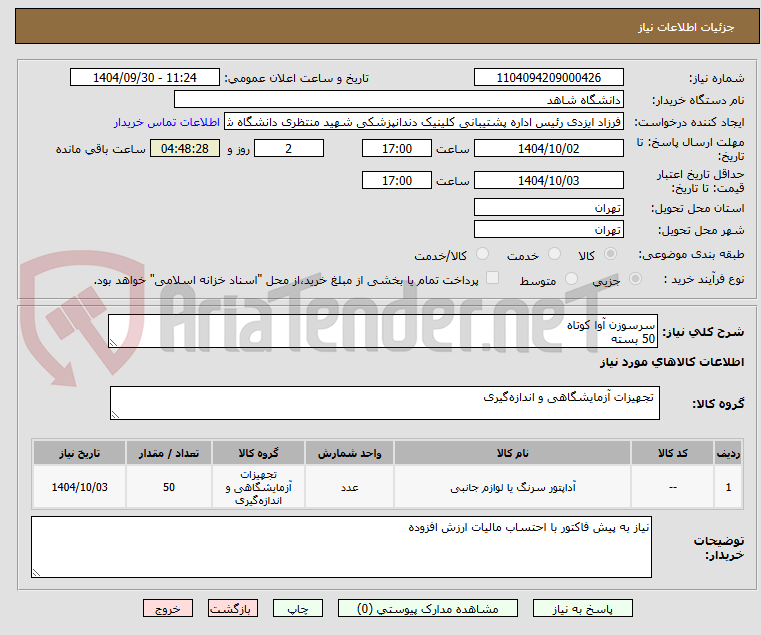Select the خدمت radio button

coord(554,254)
